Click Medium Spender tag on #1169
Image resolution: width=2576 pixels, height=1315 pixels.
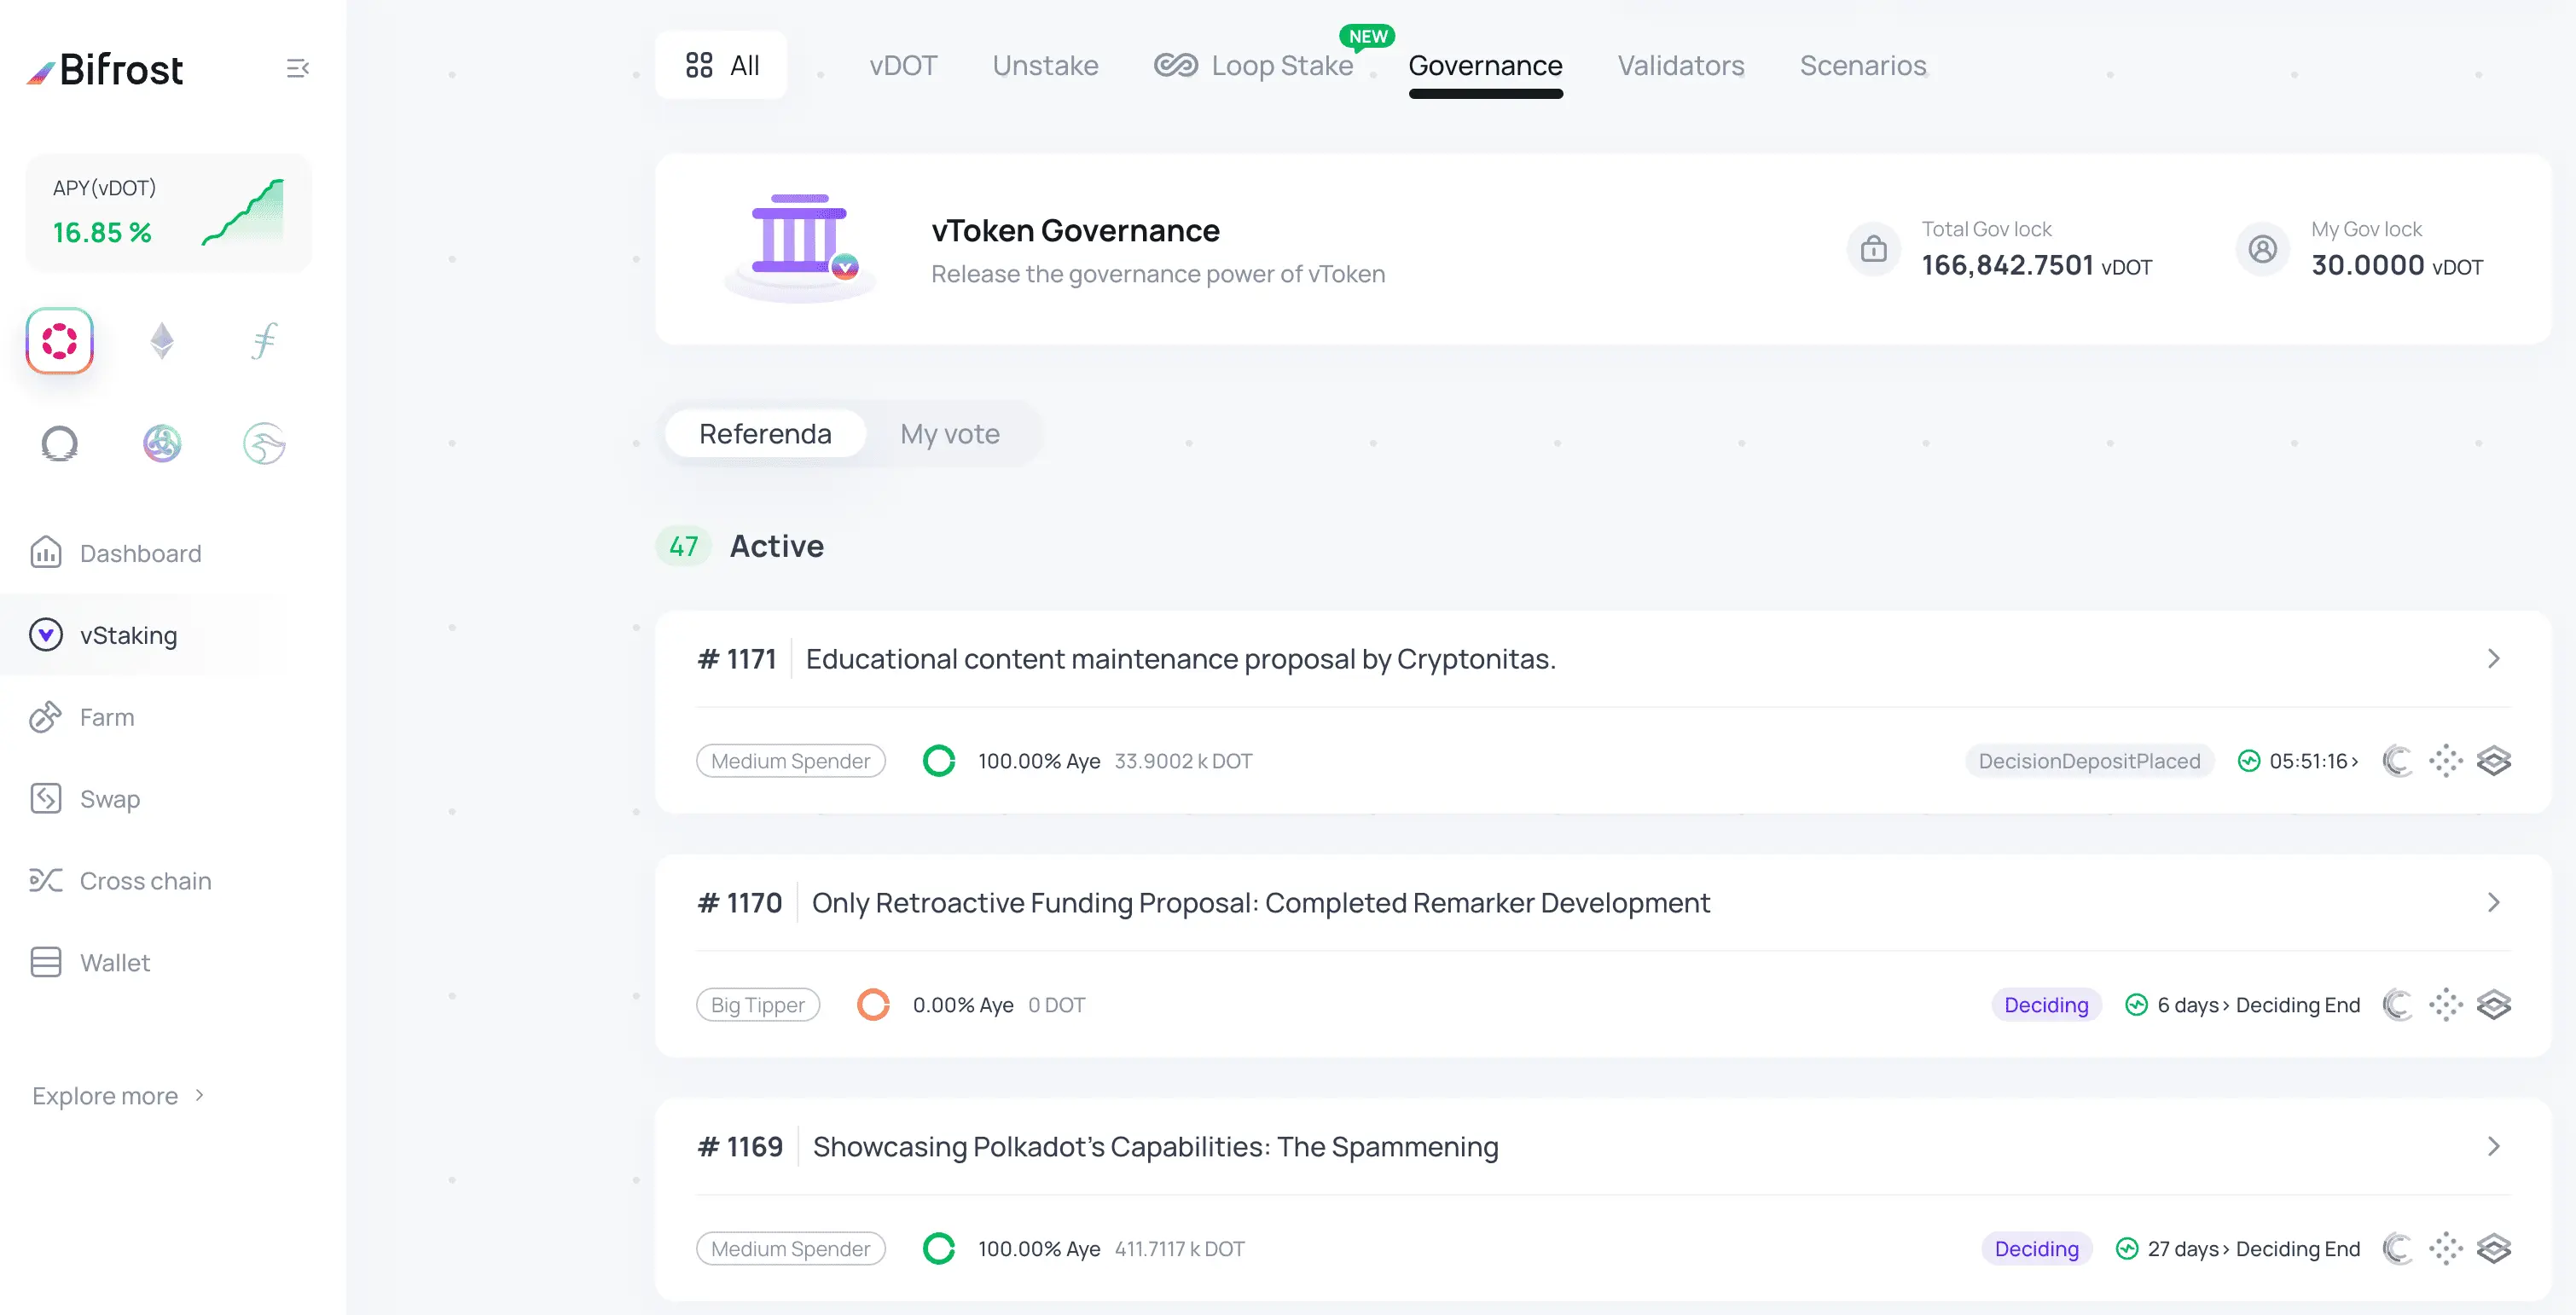click(x=790, y=1249)
